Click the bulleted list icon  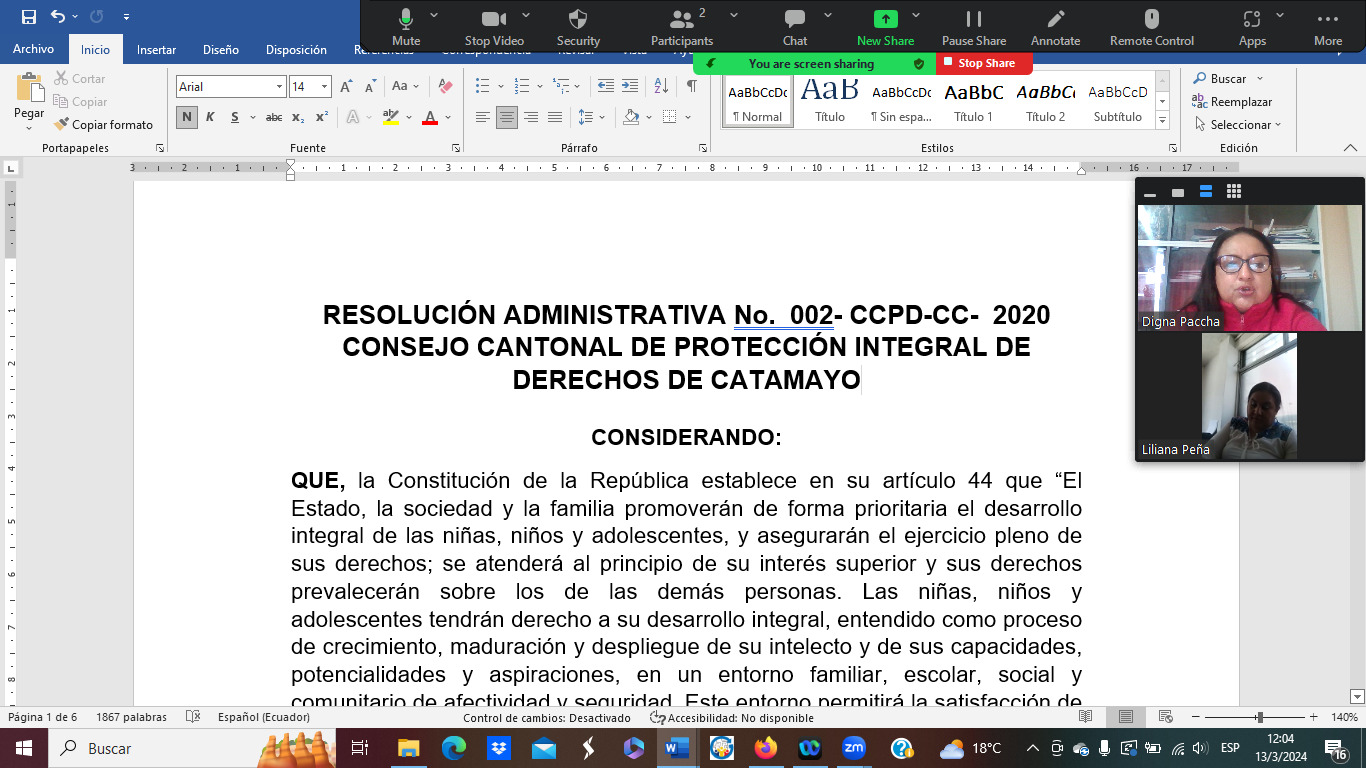(483, 87)
